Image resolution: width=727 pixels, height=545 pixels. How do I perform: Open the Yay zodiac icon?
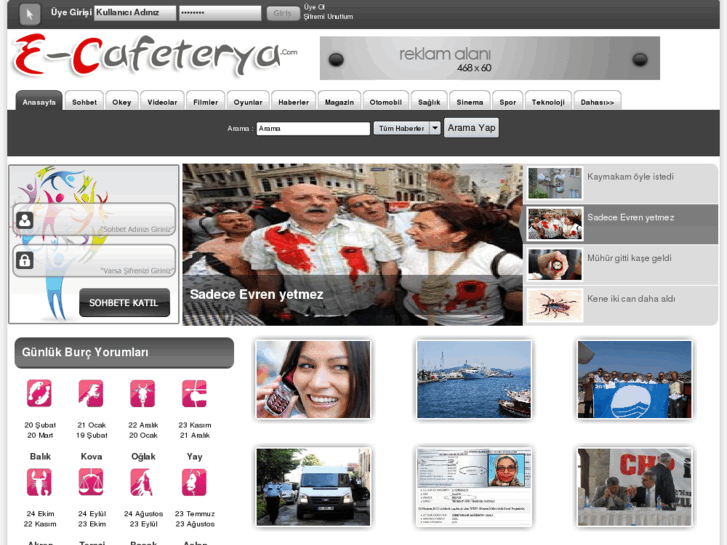click(194, 393)
